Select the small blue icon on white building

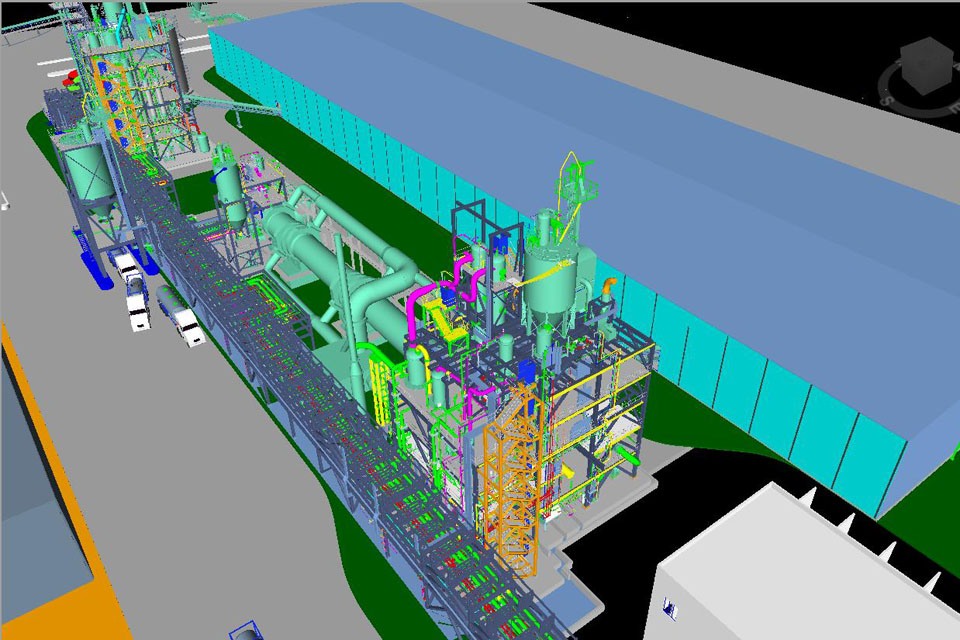click(x=671, y=608)
